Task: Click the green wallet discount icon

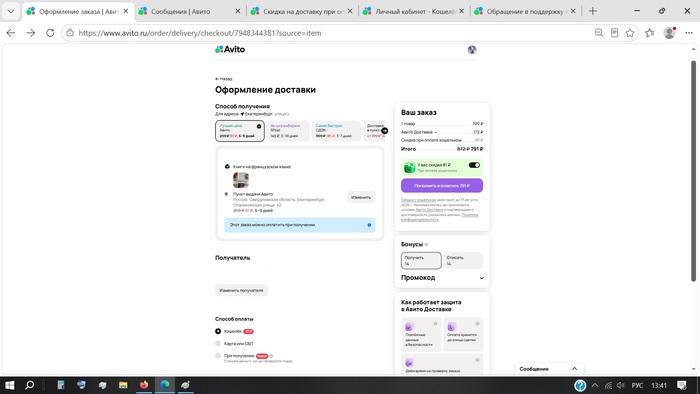Action: (409, 167)
